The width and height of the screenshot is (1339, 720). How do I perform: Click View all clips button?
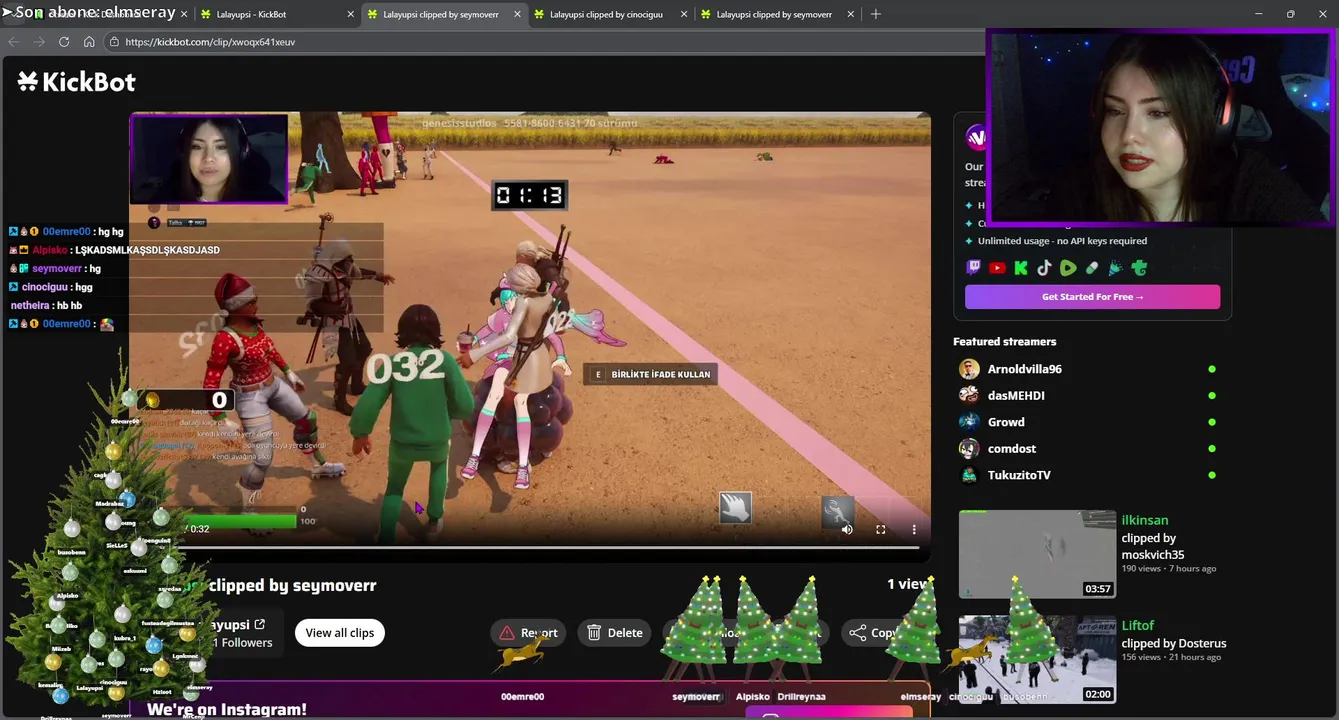(340, 633)
